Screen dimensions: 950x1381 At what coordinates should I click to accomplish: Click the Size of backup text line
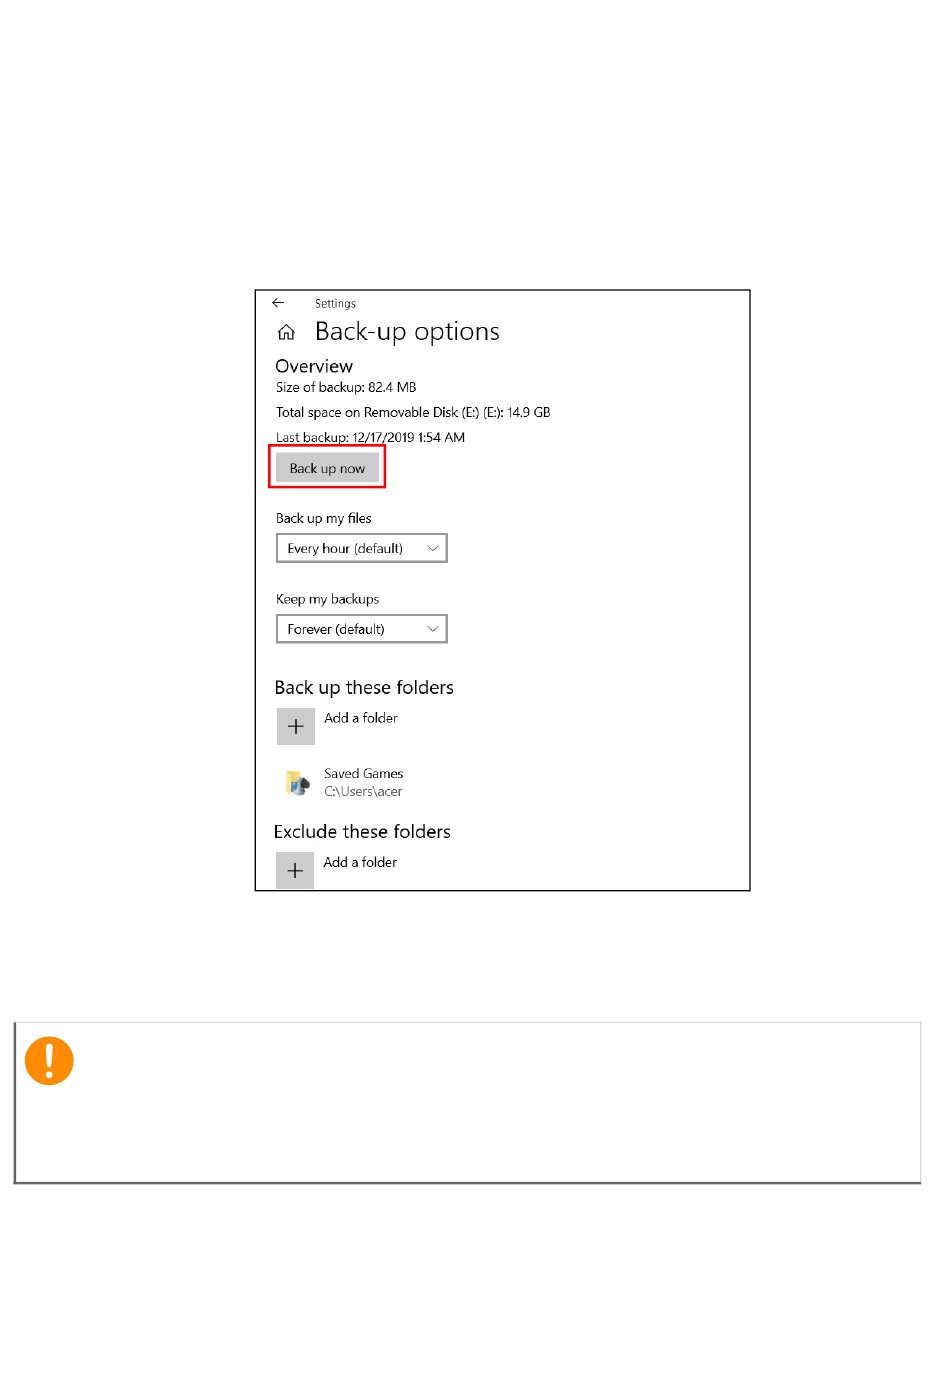pos(346,387)
